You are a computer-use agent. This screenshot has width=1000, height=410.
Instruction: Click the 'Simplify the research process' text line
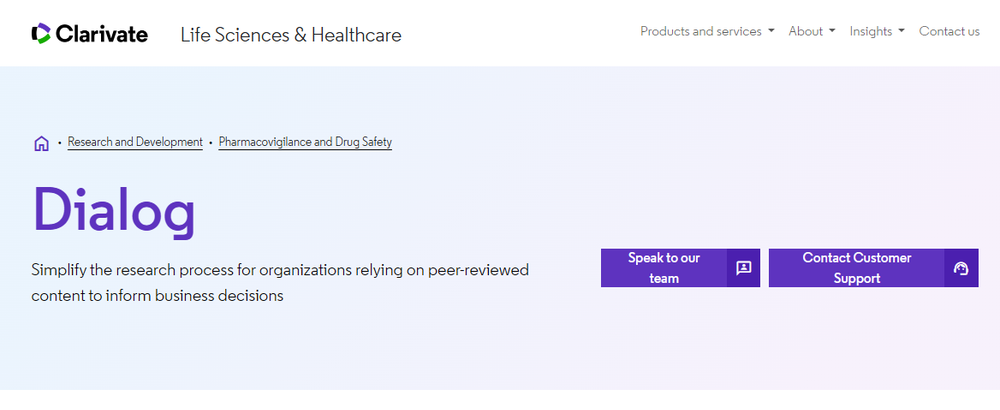(280, 270)
